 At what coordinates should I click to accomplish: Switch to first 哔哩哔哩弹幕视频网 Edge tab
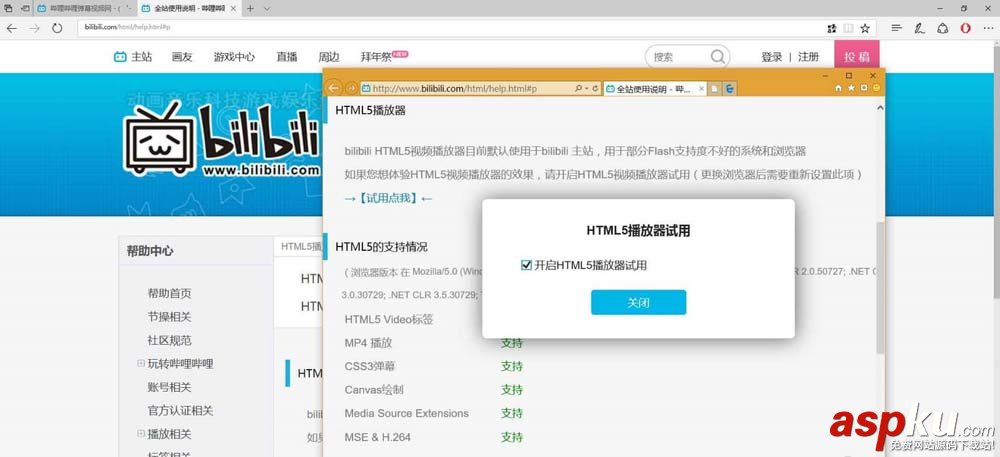click(x=85, y=9)
